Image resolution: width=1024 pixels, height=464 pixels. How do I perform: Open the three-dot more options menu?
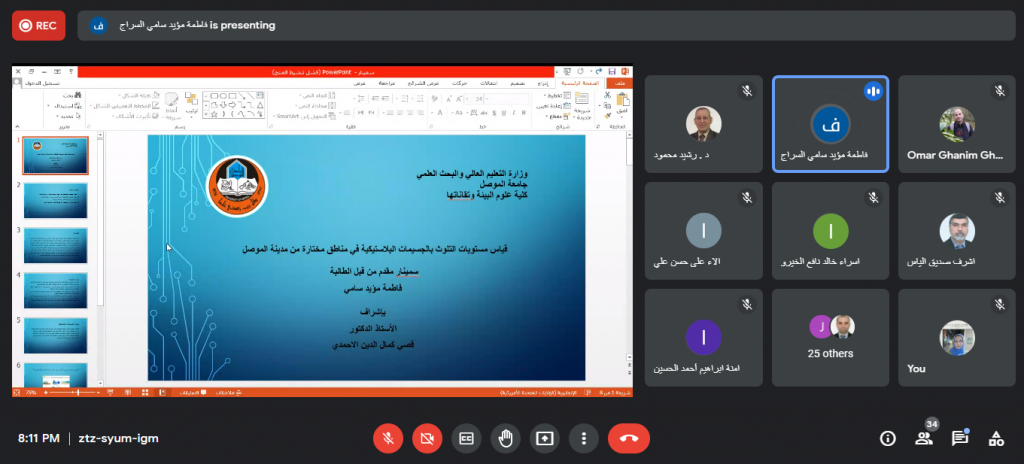[584, 438]
